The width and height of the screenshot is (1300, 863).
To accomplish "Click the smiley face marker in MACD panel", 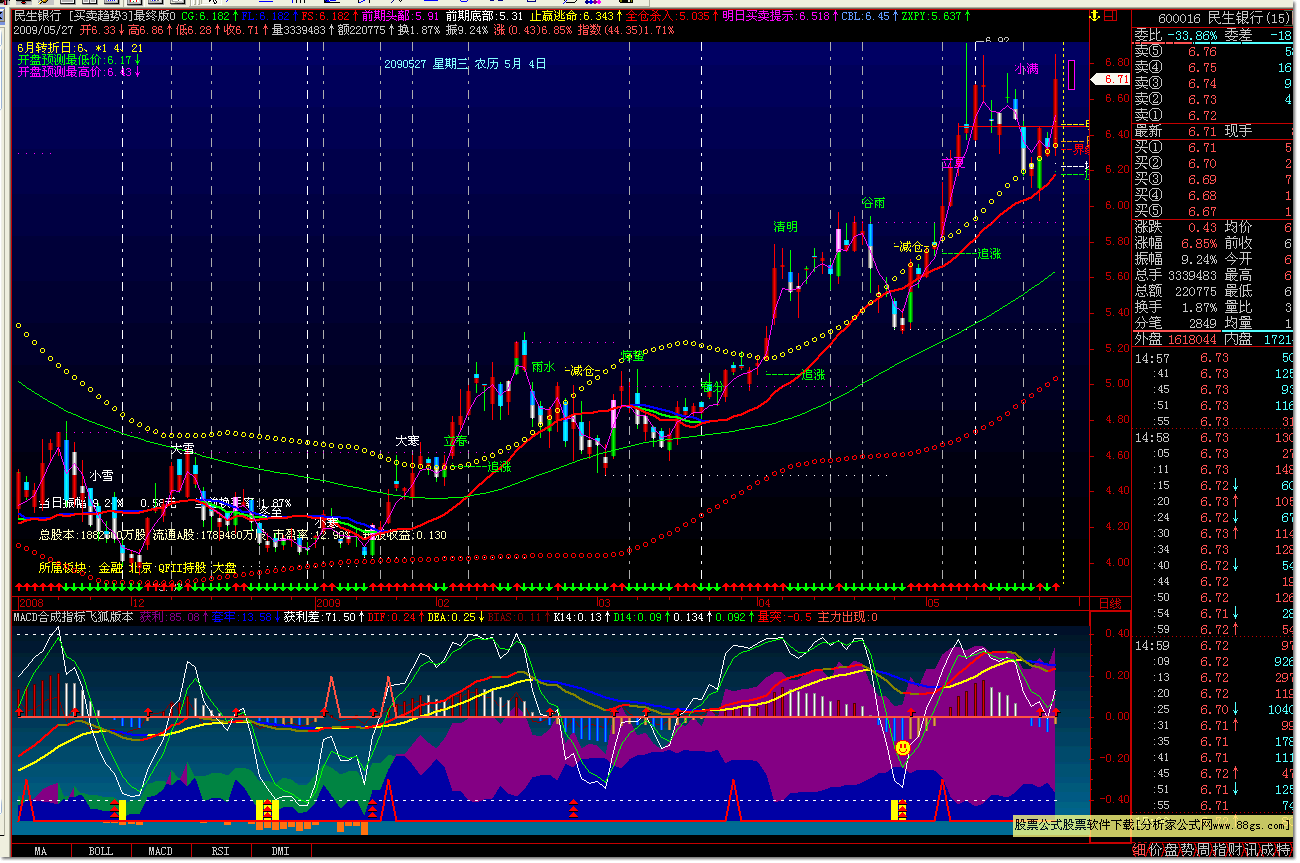I will click(x=903, y=747).
